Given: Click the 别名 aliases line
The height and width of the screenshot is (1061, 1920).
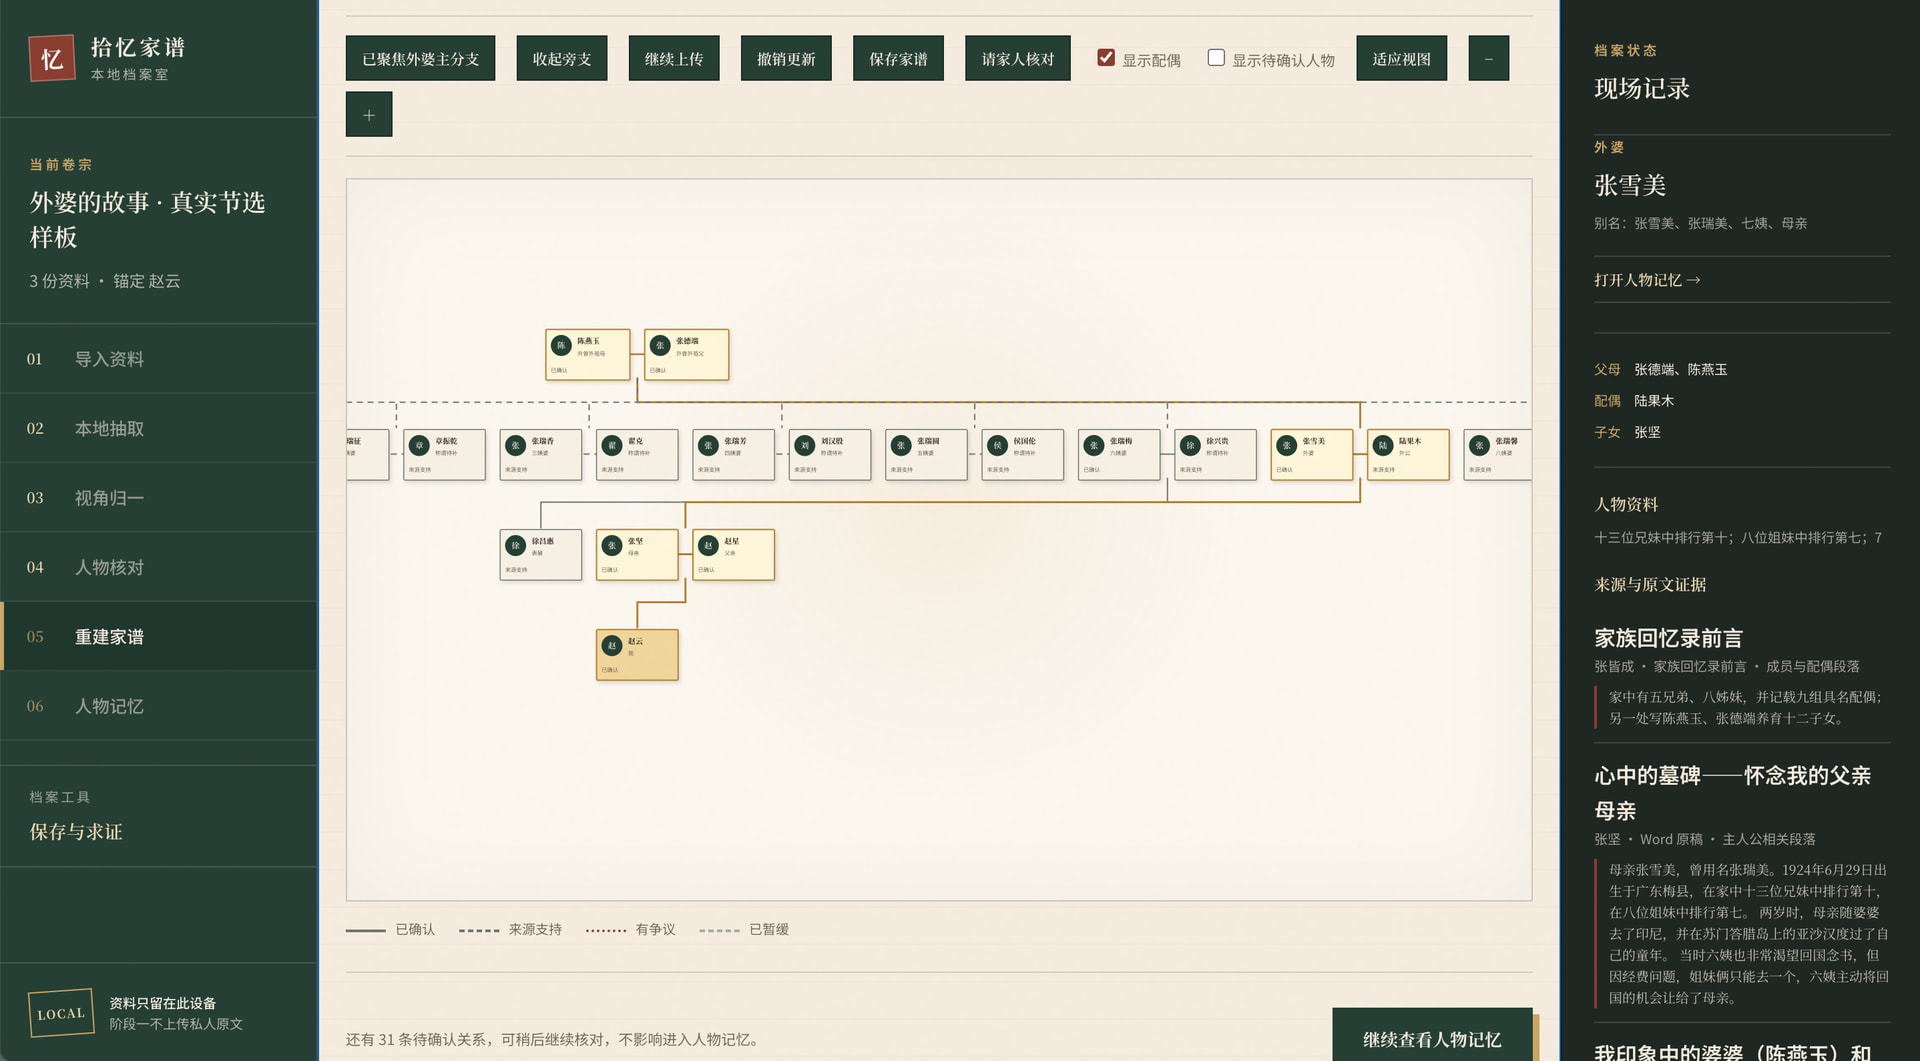Looking at the screenshot, I should pyautogui.click(x=1700, y=223).
